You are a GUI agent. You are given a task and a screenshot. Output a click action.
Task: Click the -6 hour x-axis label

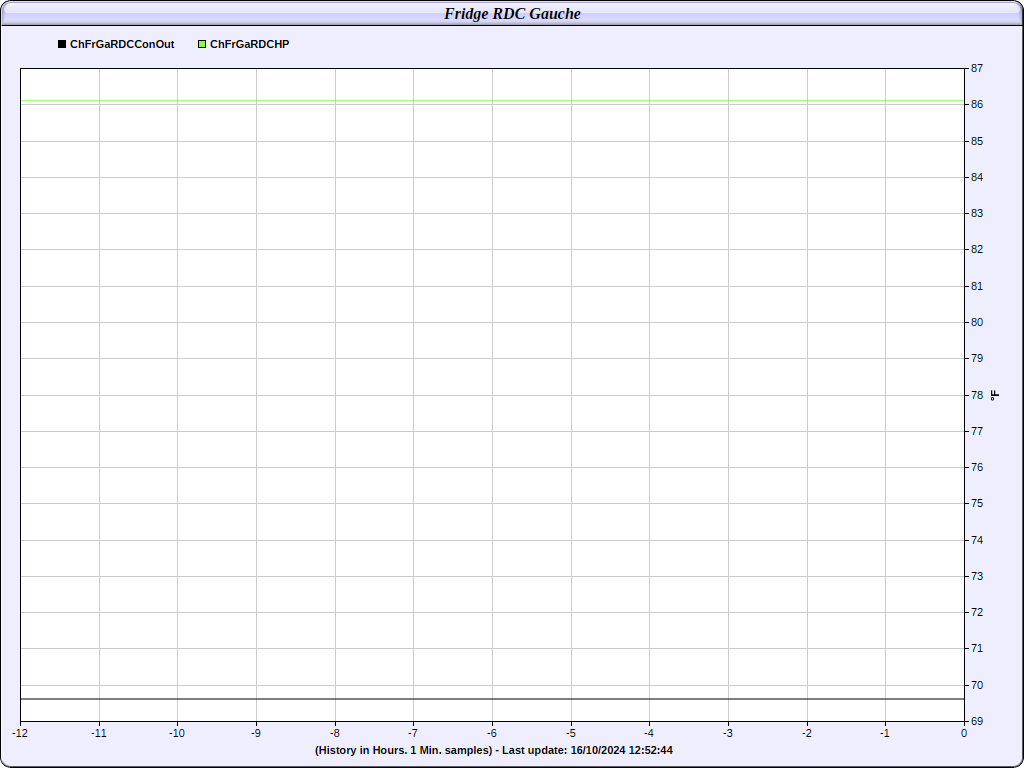(492, 733)
